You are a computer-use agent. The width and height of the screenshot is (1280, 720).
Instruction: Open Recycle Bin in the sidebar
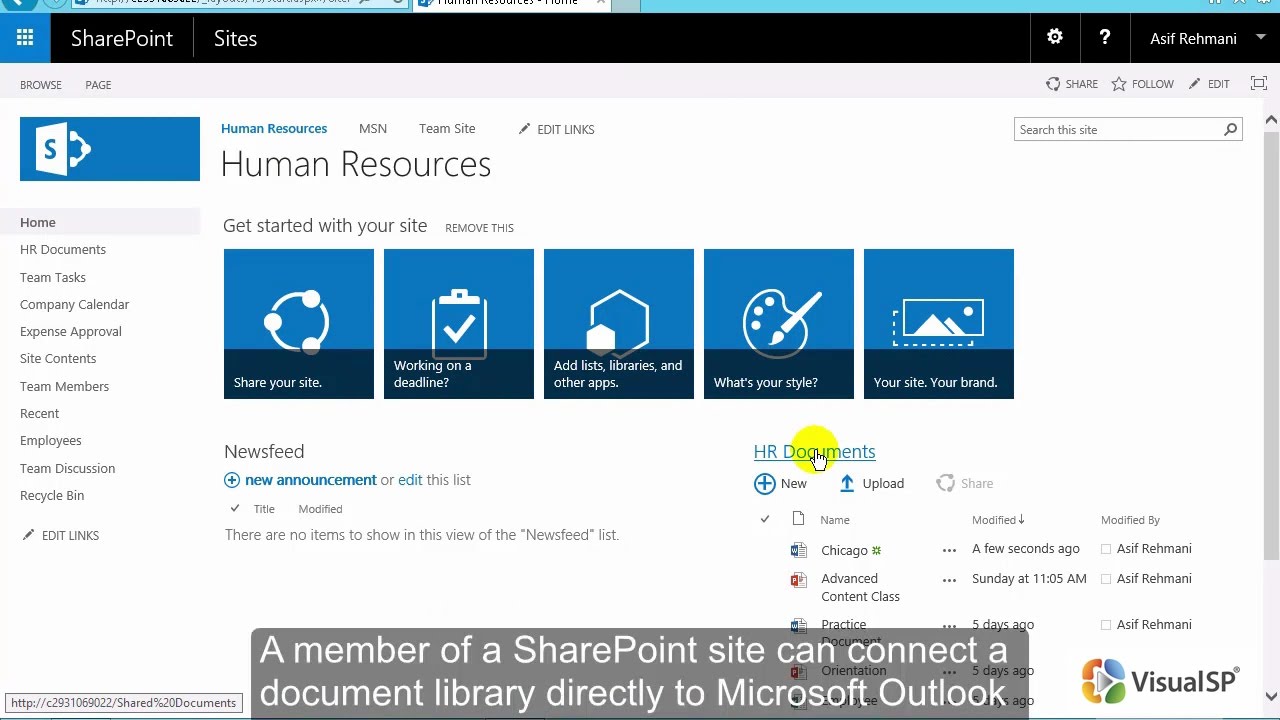pos(52,495)
